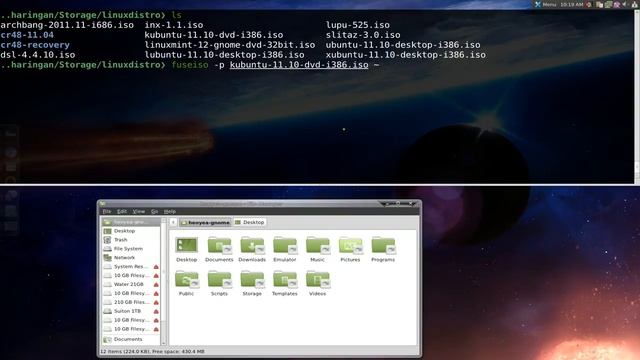This screenshot has height=360, width=640.
Task: Open the Emulator folder icon
Action: click(284, 245)
